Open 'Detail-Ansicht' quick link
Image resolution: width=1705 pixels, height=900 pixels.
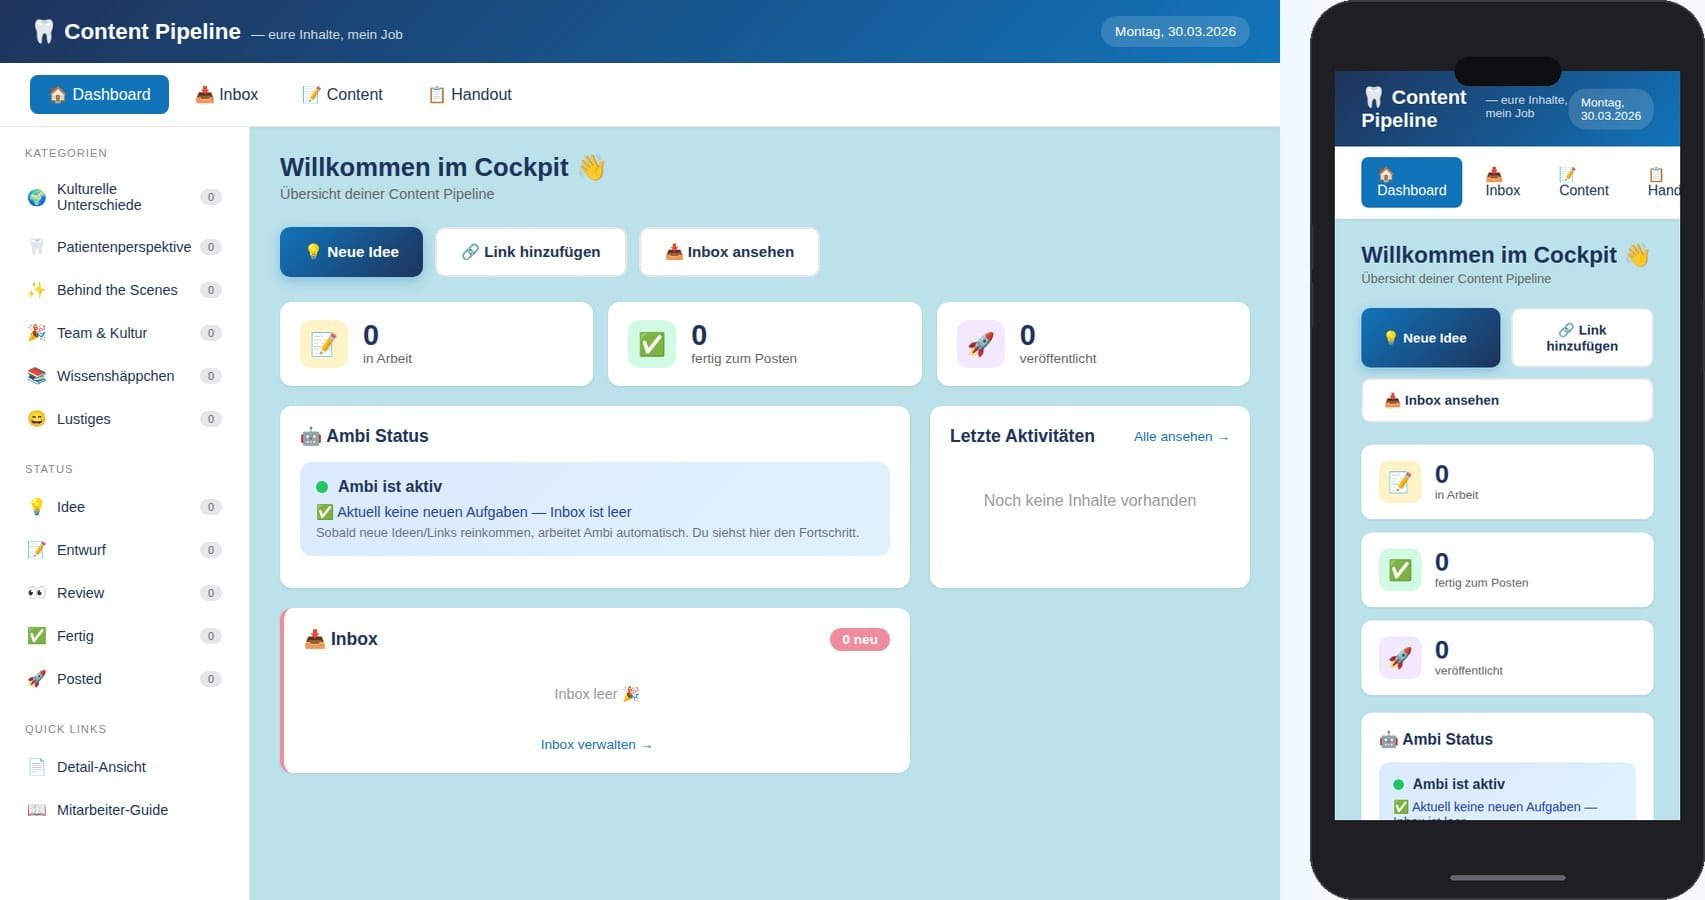pos(123,767)
